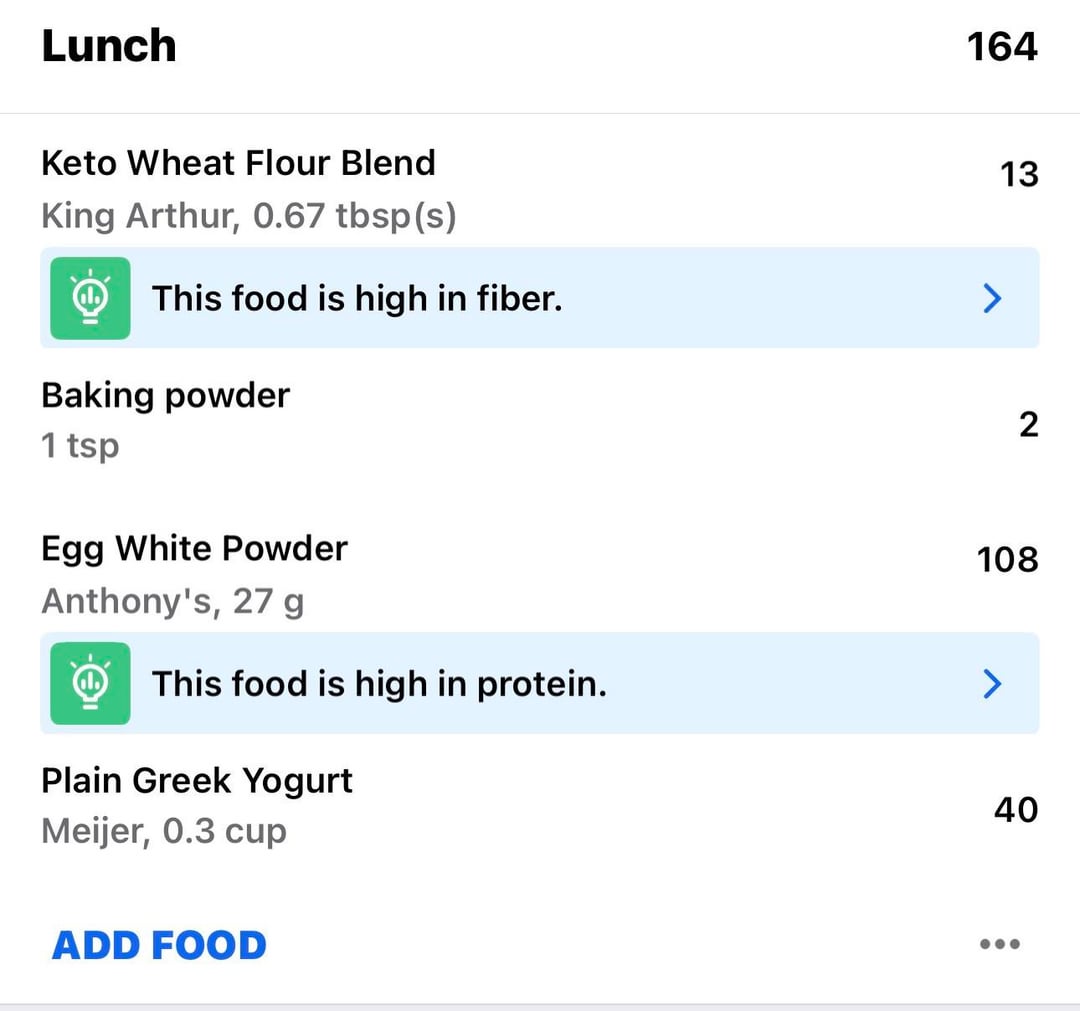
Task: Tap the lightbulb icon beside the protein insight
Action: point(90,683)
